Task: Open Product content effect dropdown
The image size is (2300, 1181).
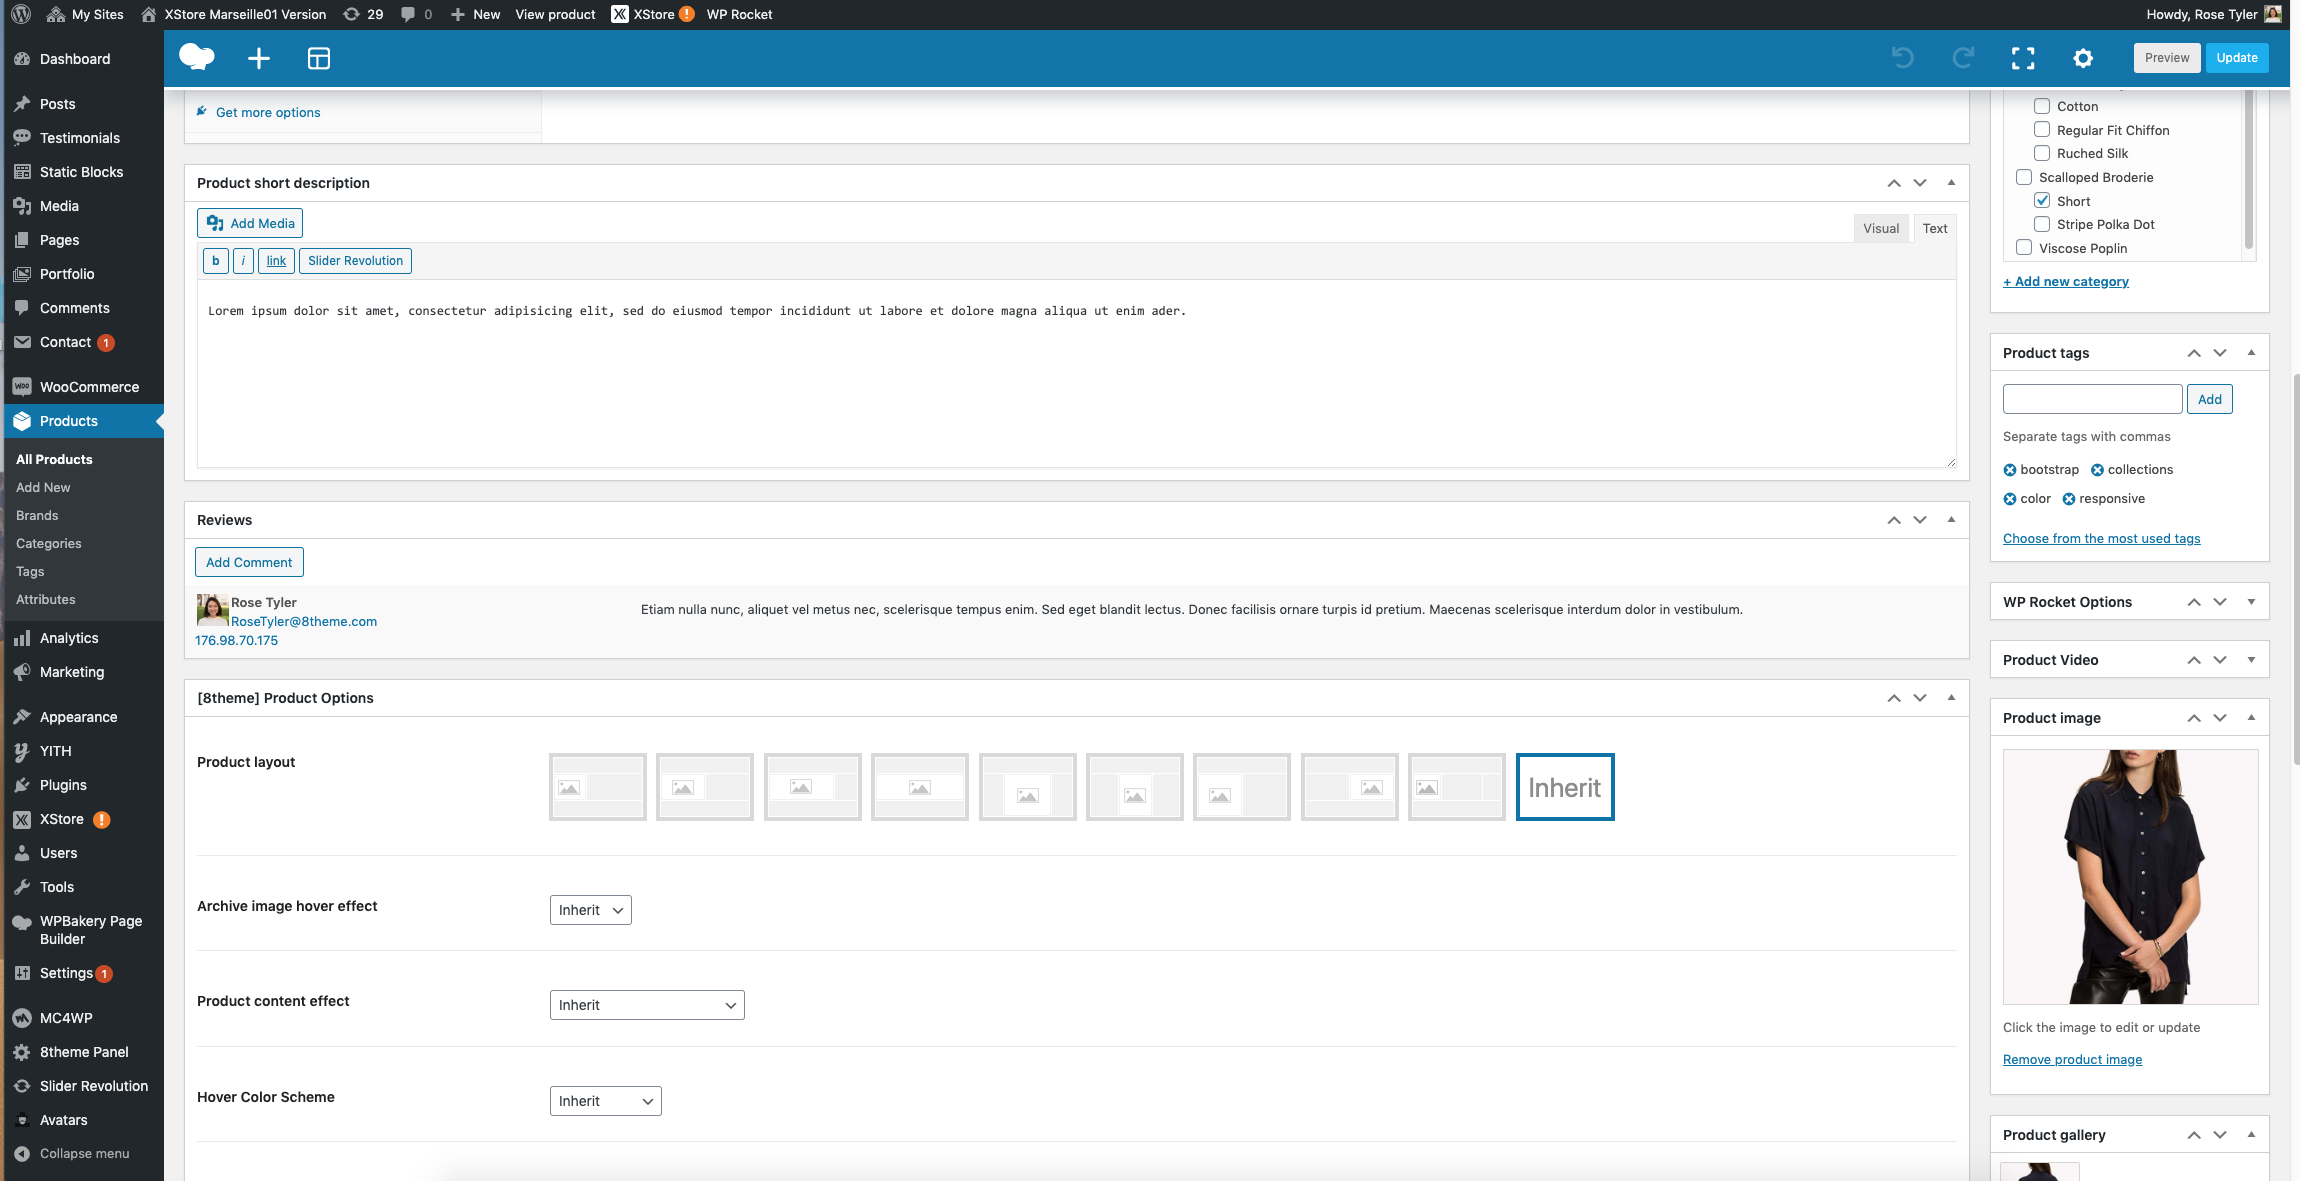Action: point(647,1005)
